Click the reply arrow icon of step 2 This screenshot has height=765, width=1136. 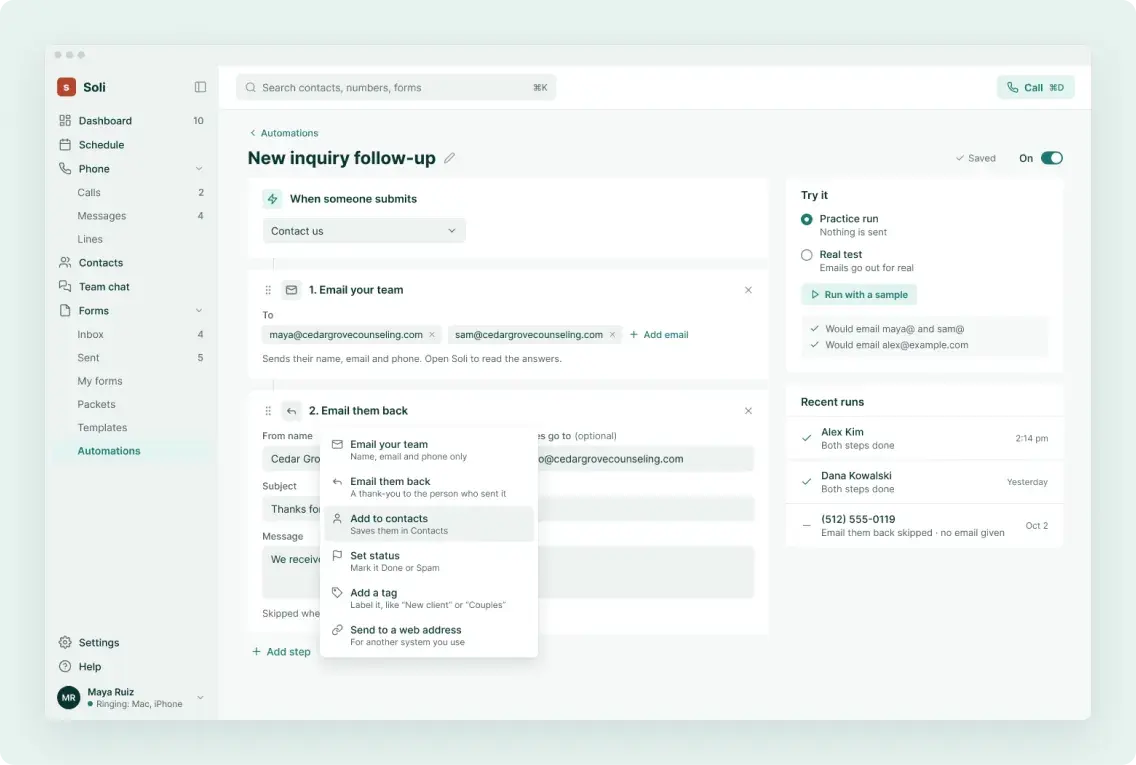[291, 411]
